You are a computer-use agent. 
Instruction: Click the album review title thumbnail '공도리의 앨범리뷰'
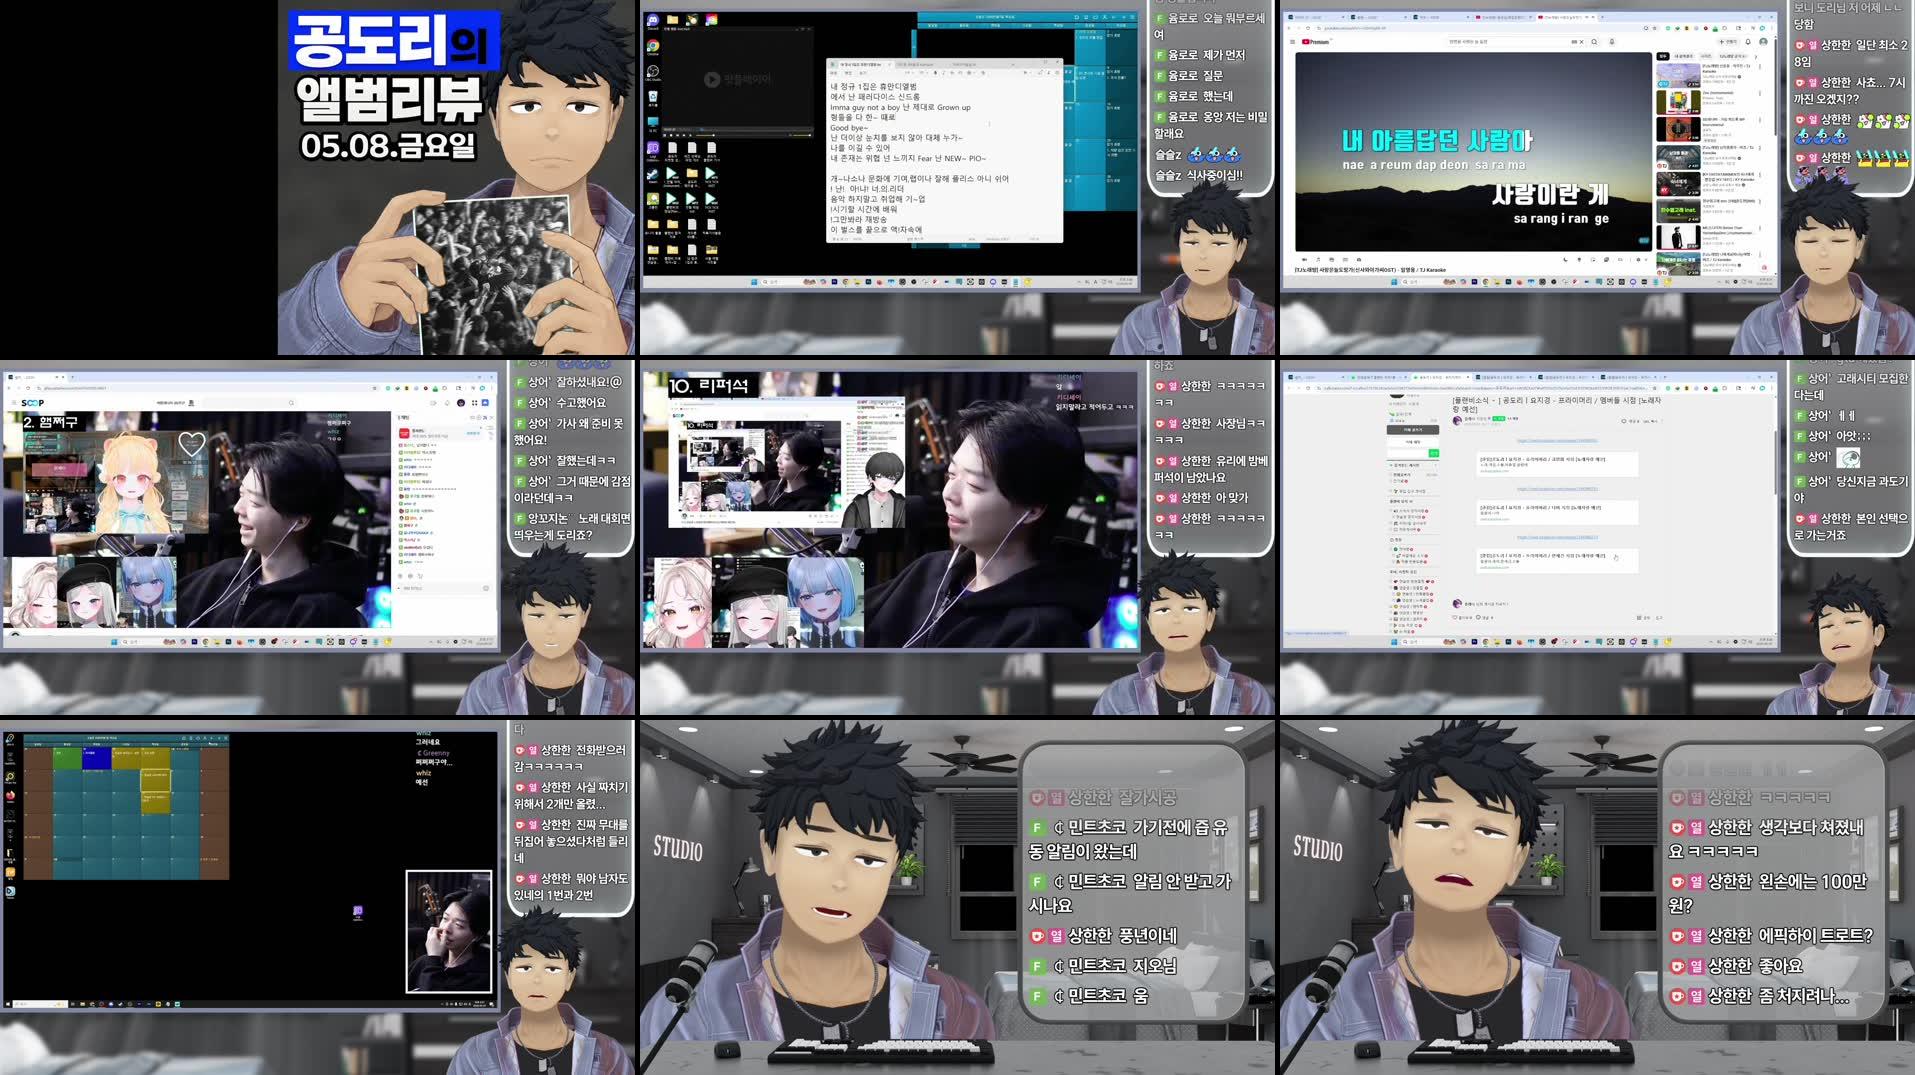tap(393, 70)
